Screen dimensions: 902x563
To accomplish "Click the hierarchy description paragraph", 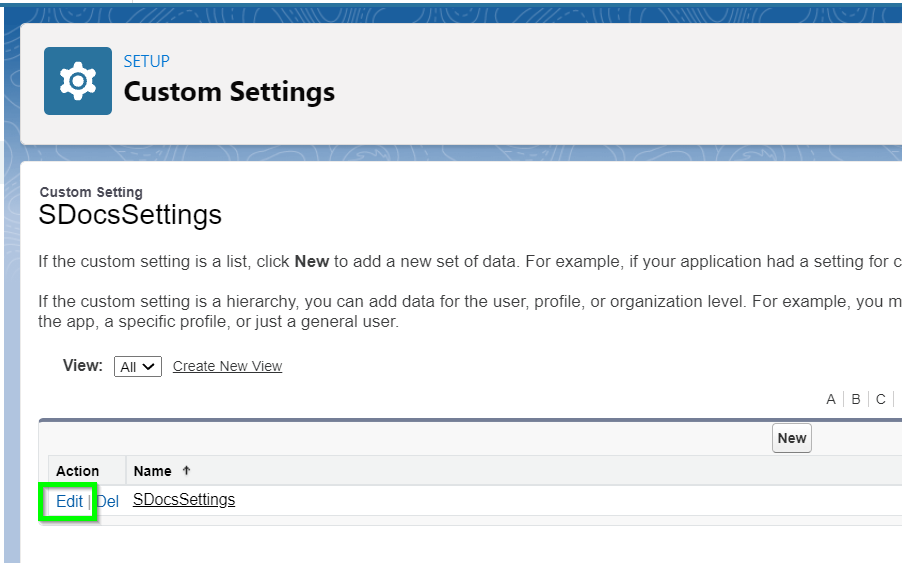I will tap(470, 311).
